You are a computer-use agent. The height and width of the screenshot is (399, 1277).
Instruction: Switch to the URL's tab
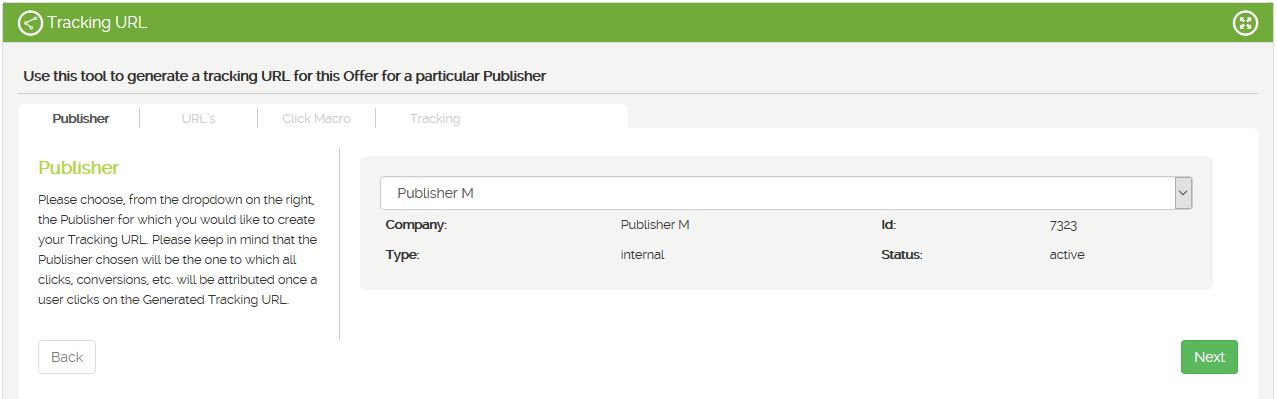198,118
